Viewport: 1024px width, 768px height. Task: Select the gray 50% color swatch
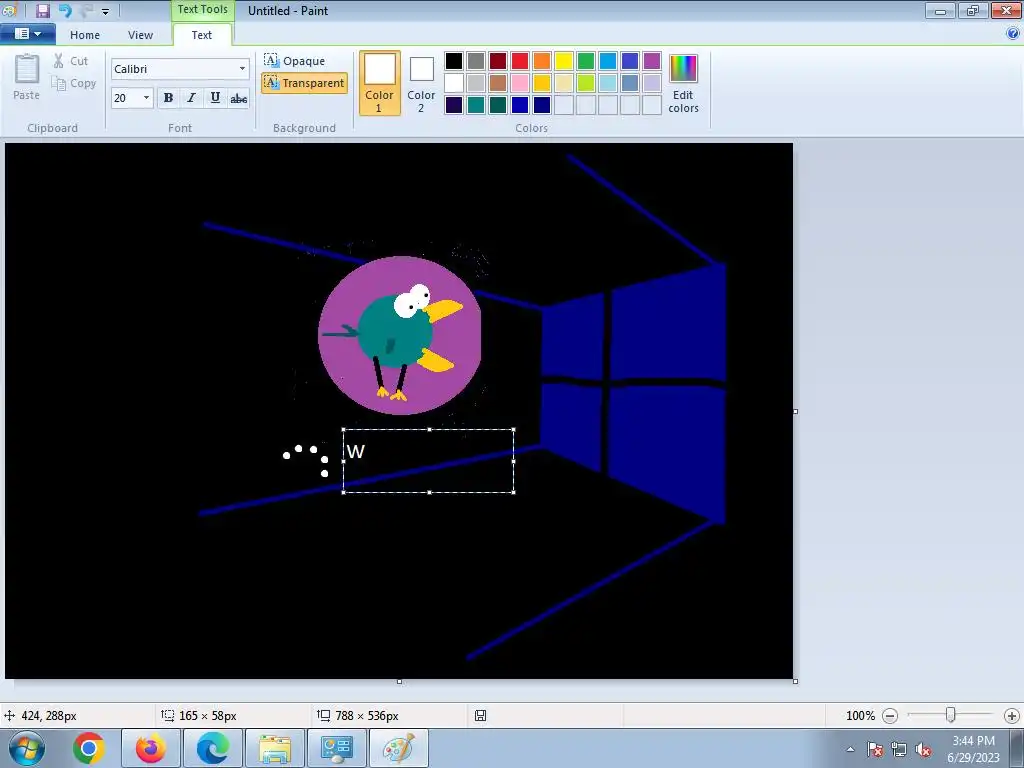click(476, 61)
